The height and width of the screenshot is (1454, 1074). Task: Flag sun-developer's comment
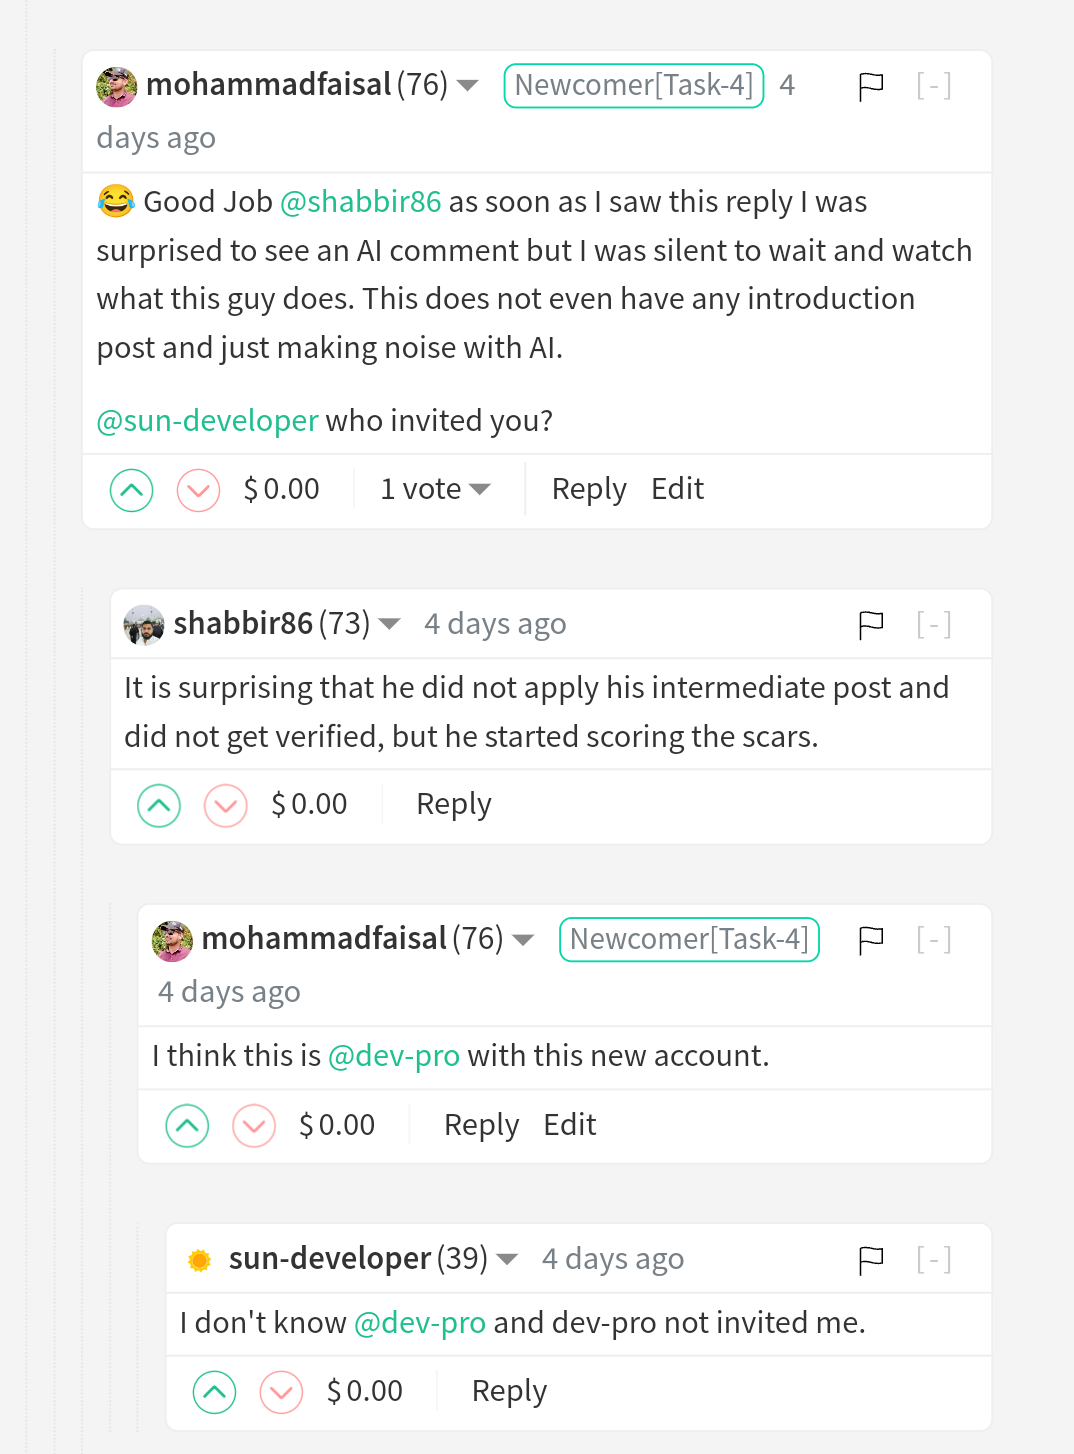871,1260
